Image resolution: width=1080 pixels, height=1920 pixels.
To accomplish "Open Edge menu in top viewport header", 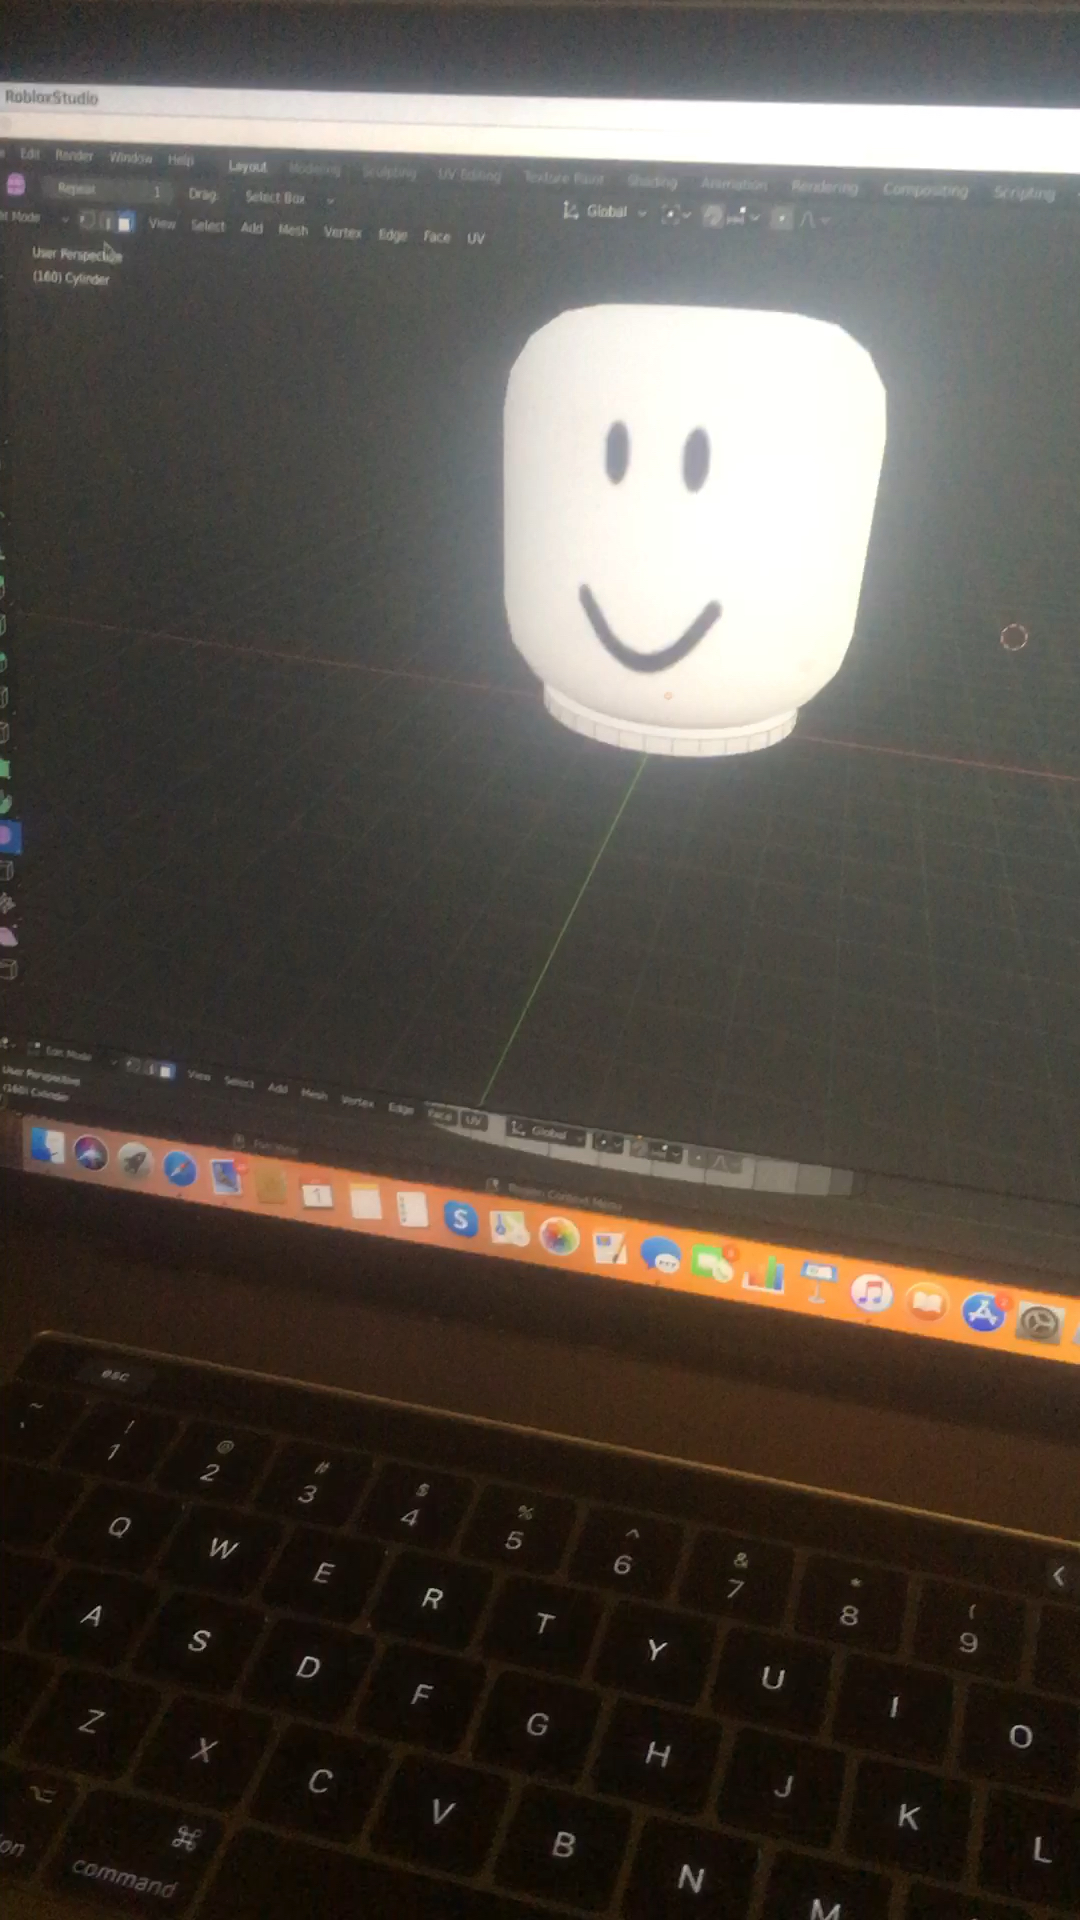I will tap(393, 235).
